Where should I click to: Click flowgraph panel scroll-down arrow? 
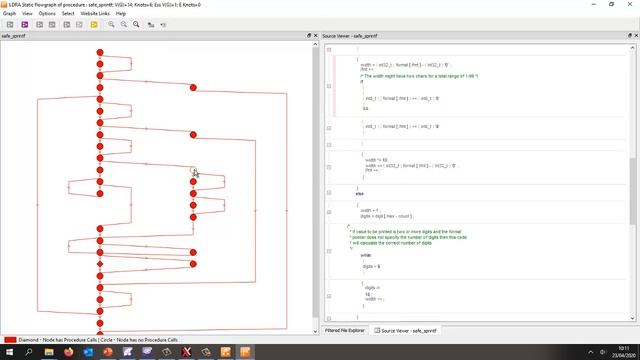point(315,331)
